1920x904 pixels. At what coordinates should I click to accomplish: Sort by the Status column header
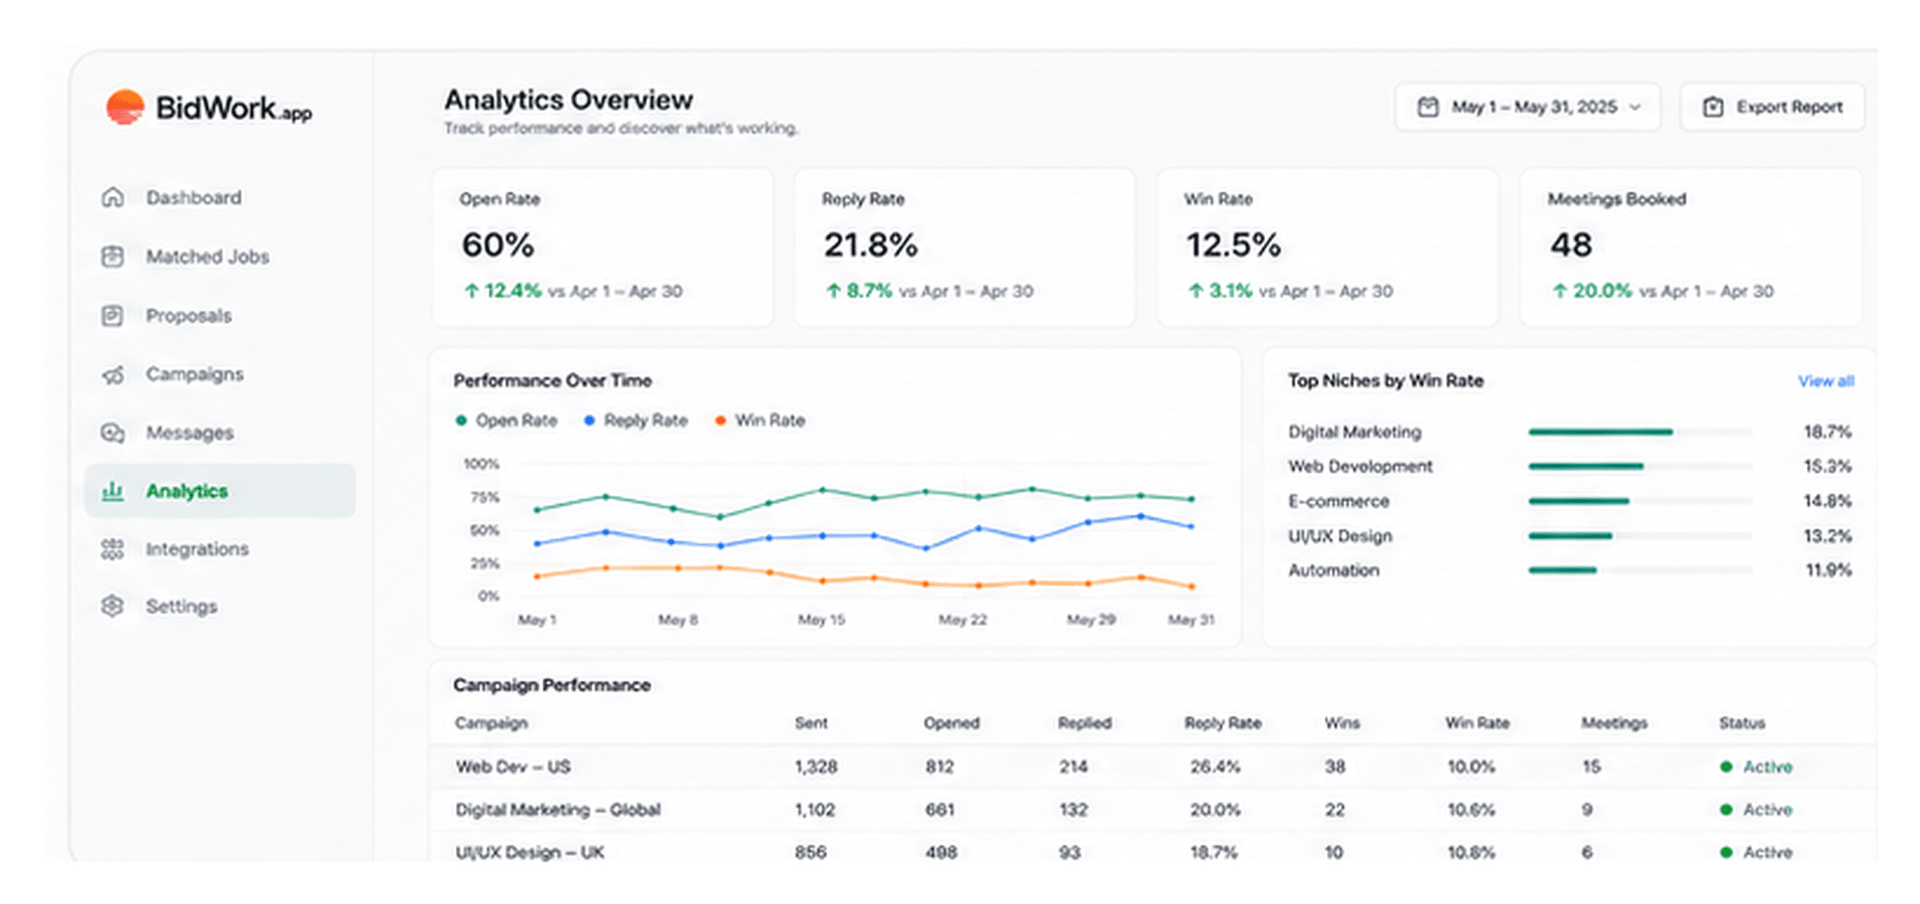1742,723
